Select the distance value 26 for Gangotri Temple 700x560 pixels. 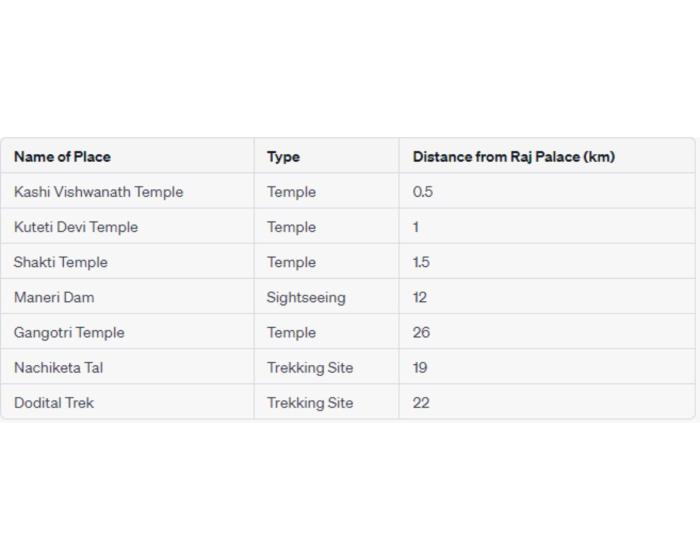pyautogui.click(x=421, y=332)
